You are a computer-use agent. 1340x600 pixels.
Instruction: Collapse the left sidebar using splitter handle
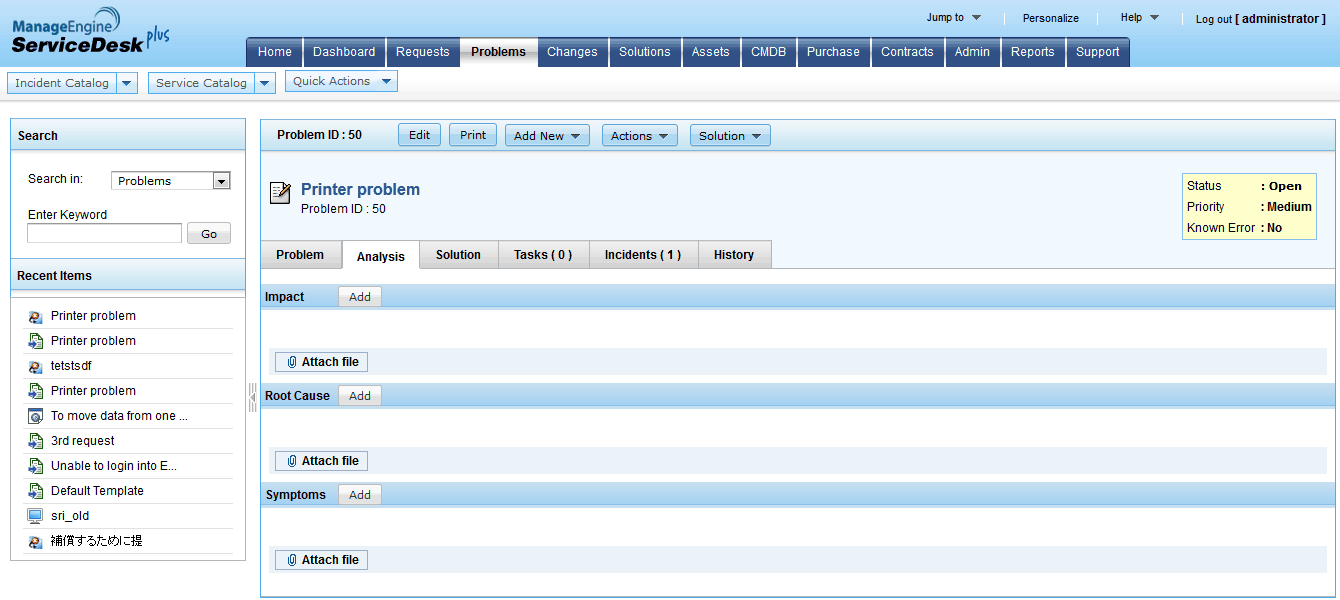point(252,397)
